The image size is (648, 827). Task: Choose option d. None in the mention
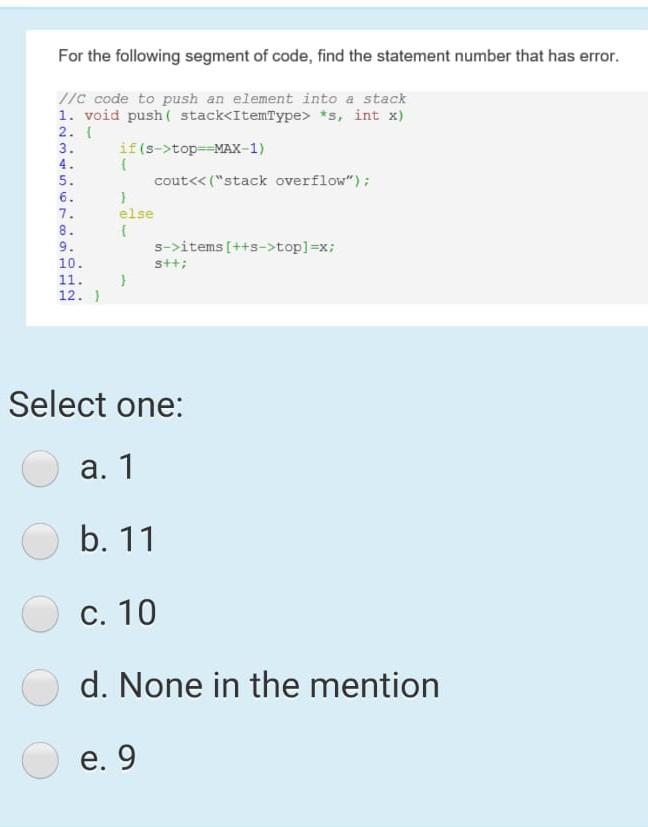click(40, 685)
